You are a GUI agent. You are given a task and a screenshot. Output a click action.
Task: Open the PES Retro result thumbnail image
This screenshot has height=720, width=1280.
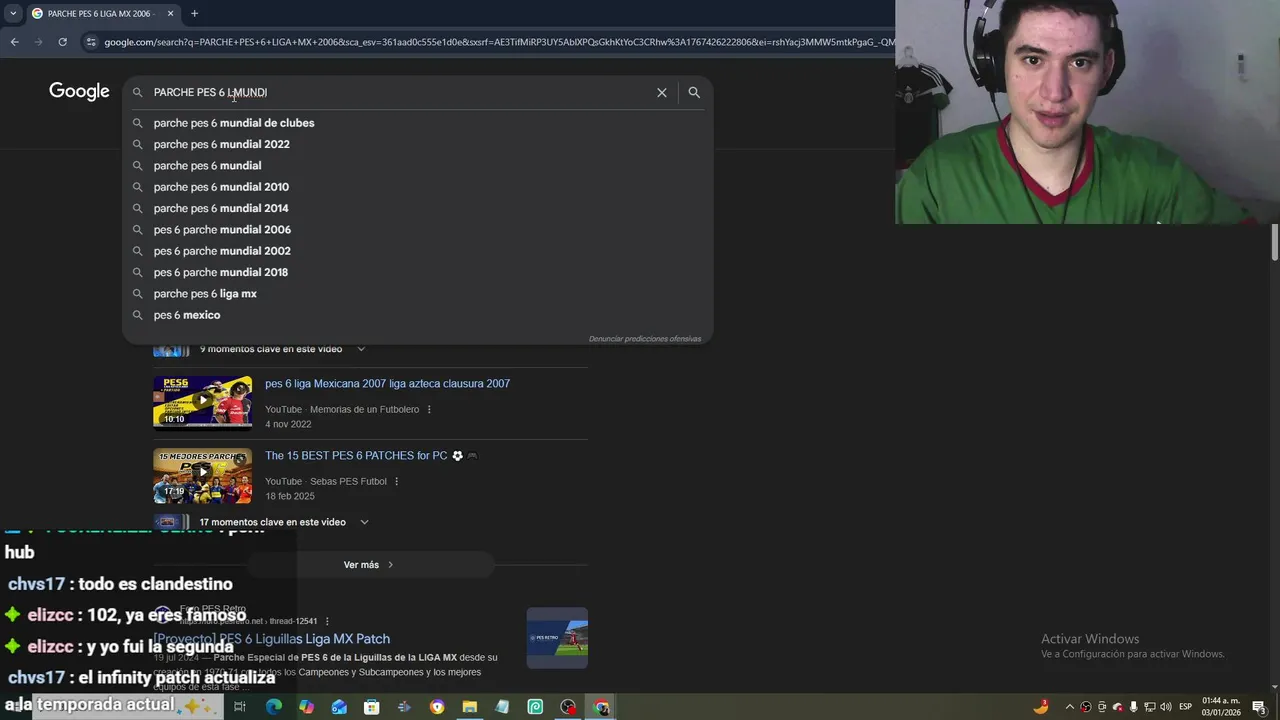pyautogui.click(x=557, y=638)
